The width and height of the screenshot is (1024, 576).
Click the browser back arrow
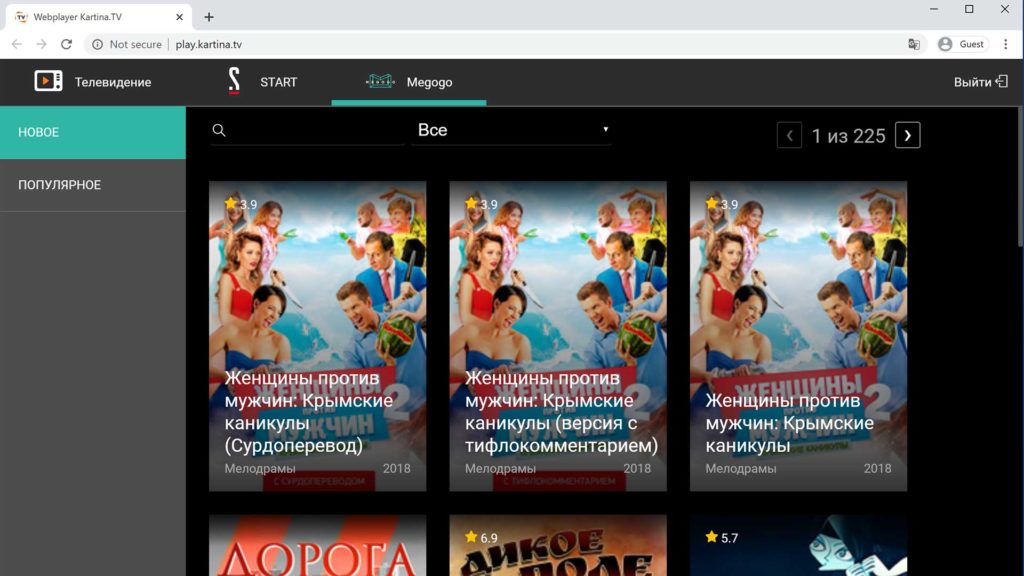(x=17, y=44)
